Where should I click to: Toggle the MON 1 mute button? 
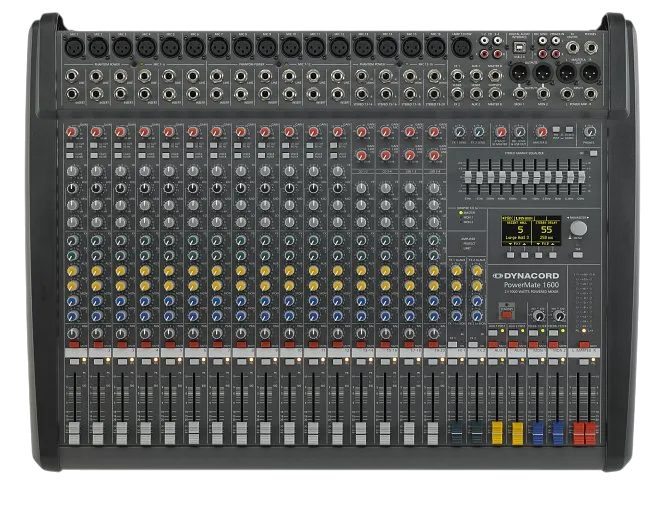tap(533, 345)
